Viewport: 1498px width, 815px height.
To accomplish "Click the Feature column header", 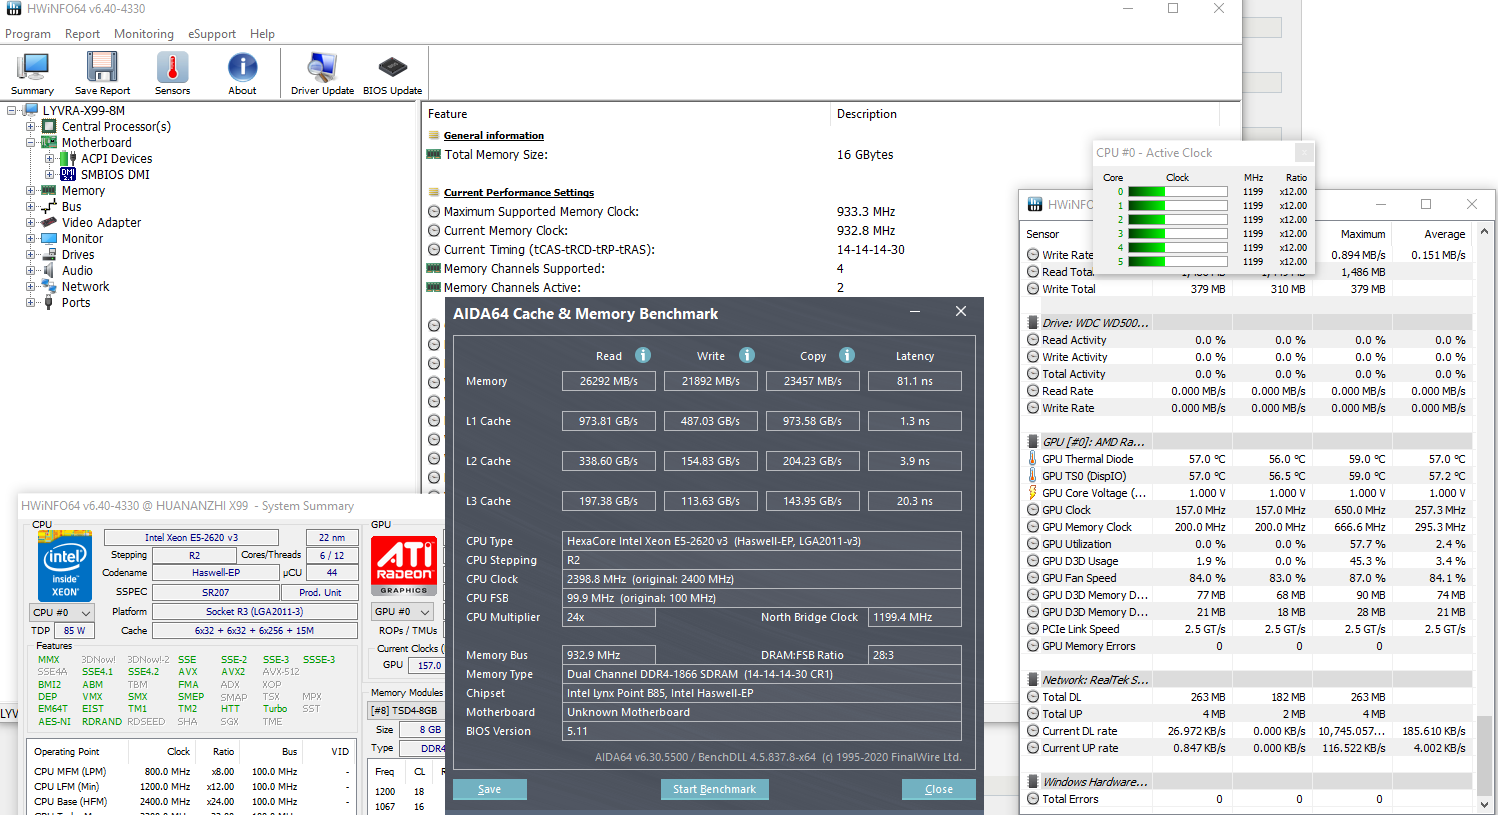I will [626, 114].
